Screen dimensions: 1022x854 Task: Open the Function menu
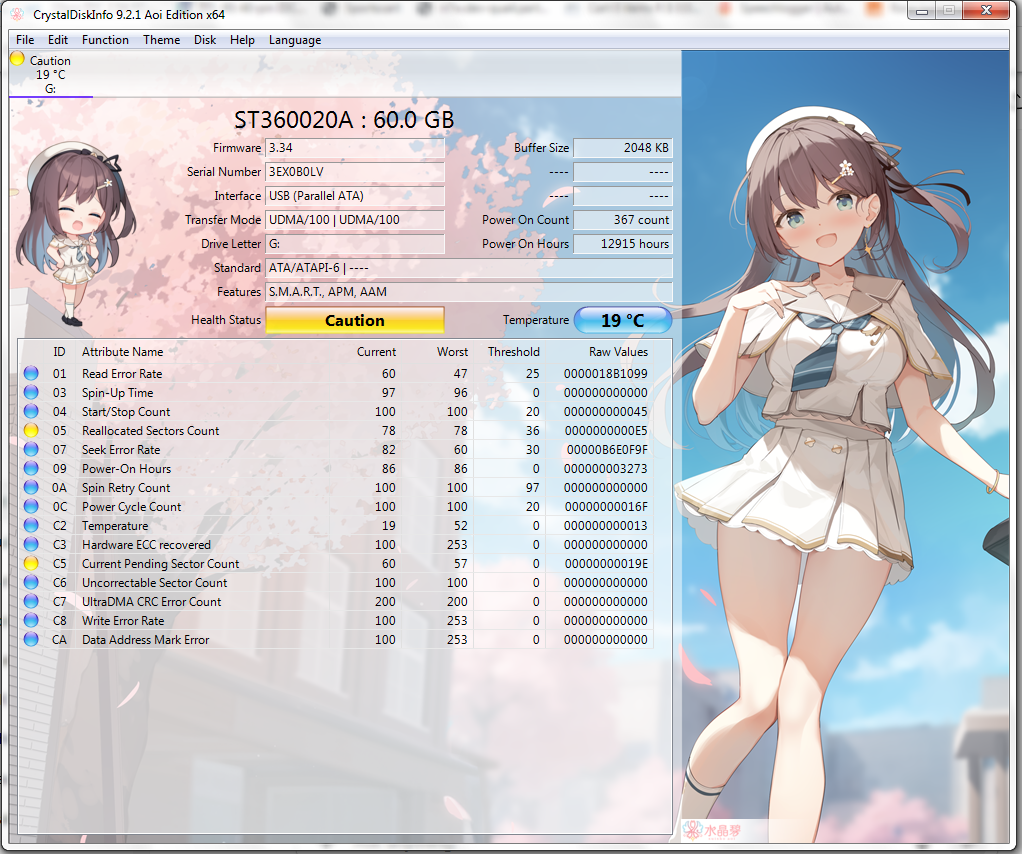tap(105, 40)
